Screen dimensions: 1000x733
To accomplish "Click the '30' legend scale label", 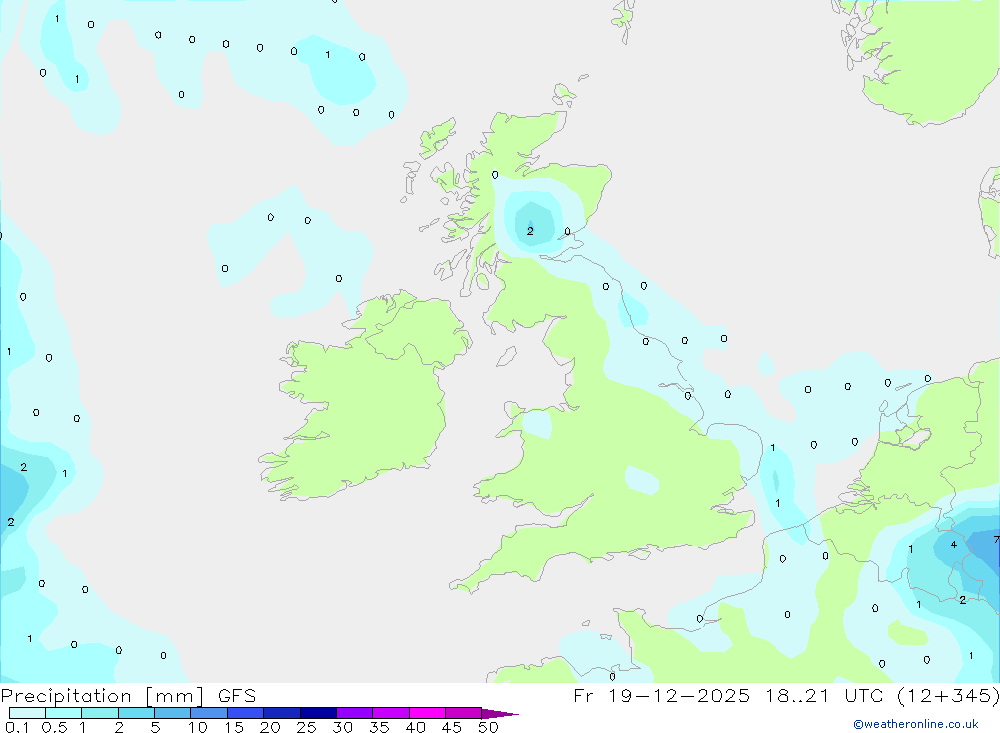I will [342, 727].
